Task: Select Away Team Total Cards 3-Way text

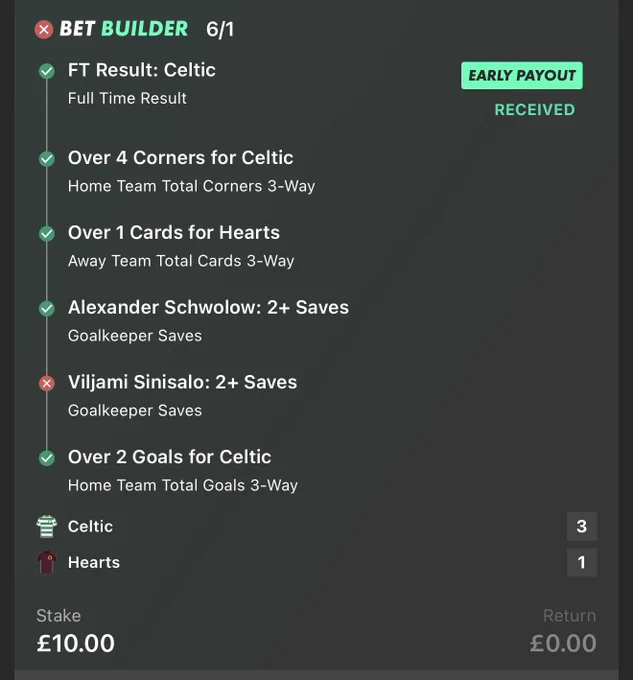Action: pos(181,261)
